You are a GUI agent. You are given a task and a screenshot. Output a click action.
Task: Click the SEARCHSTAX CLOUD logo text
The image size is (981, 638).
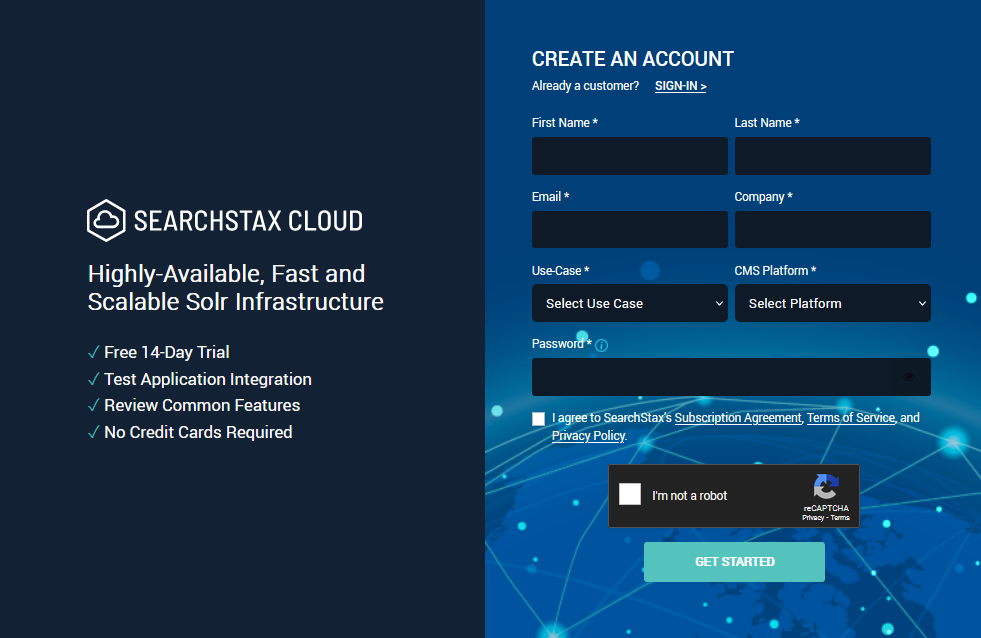click(248, 221)
